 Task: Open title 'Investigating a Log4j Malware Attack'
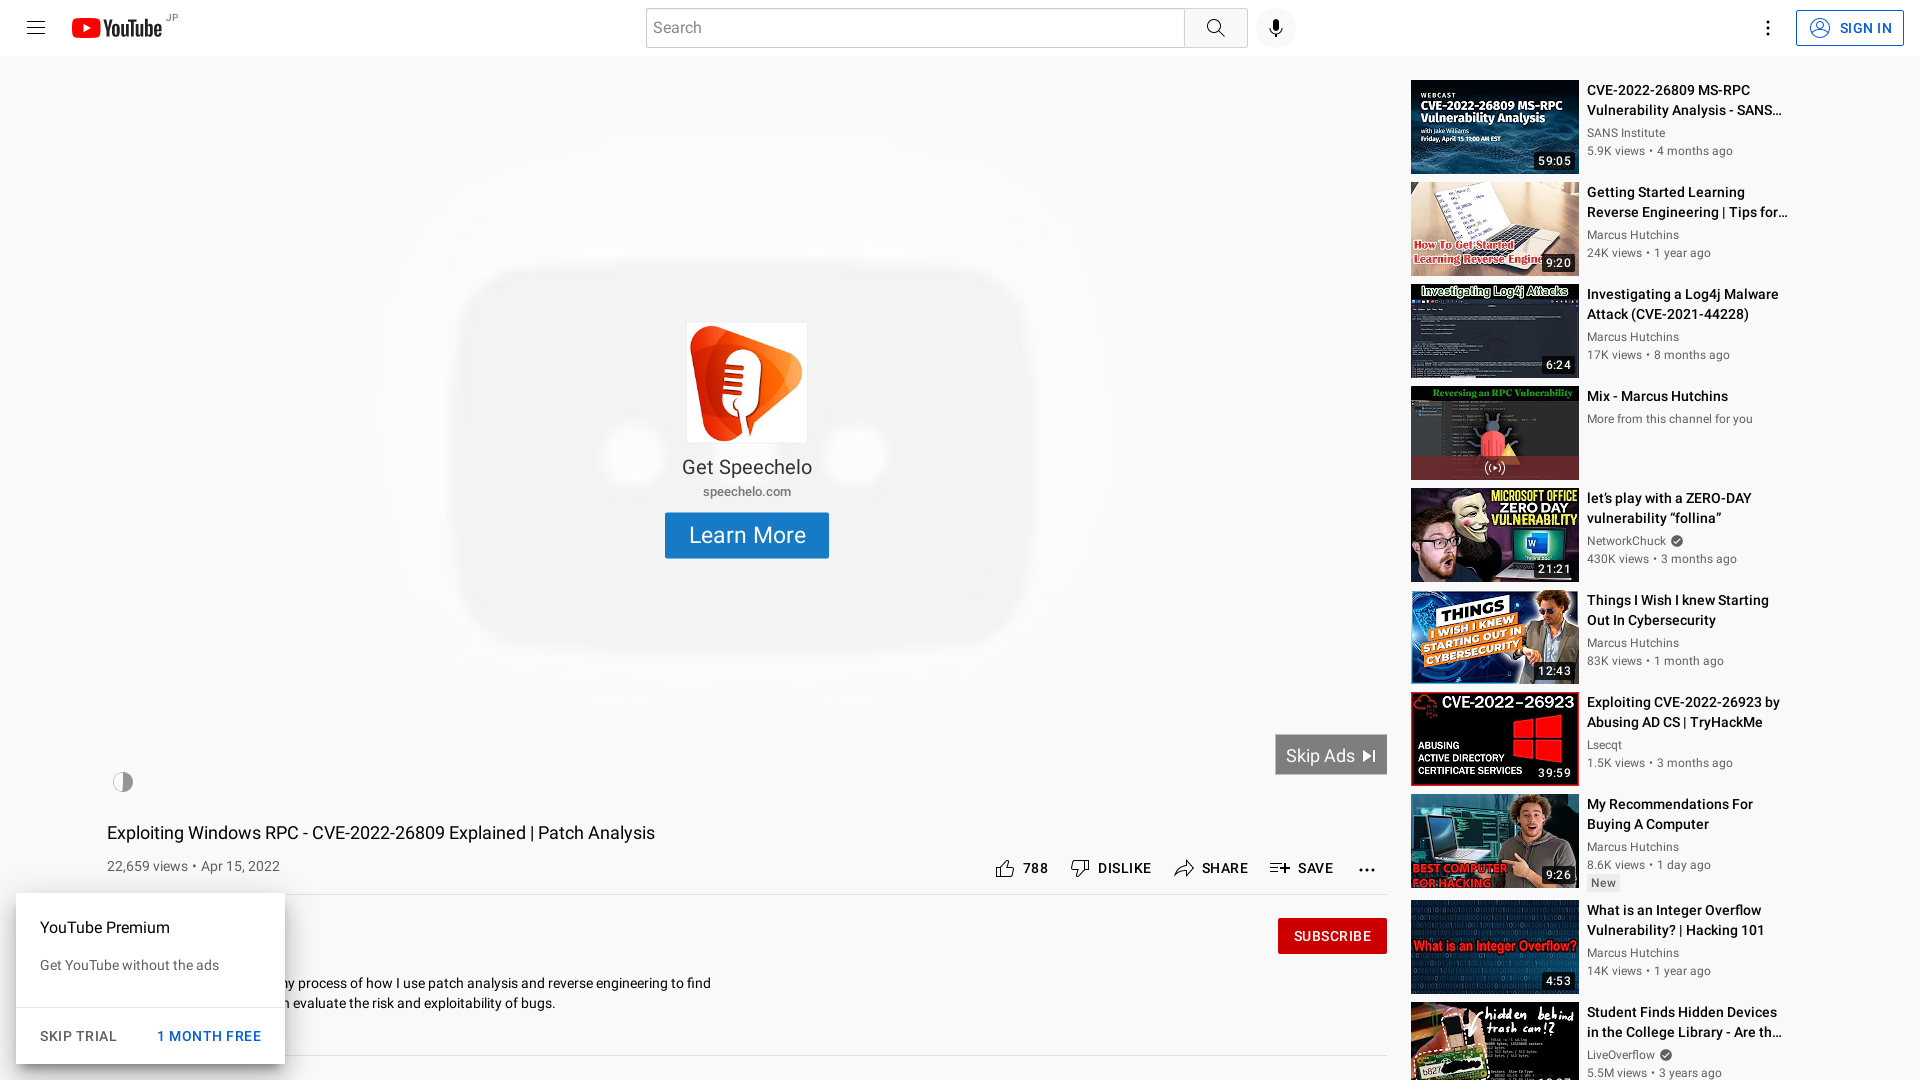pyautogui.click(x=1683, y=304)
